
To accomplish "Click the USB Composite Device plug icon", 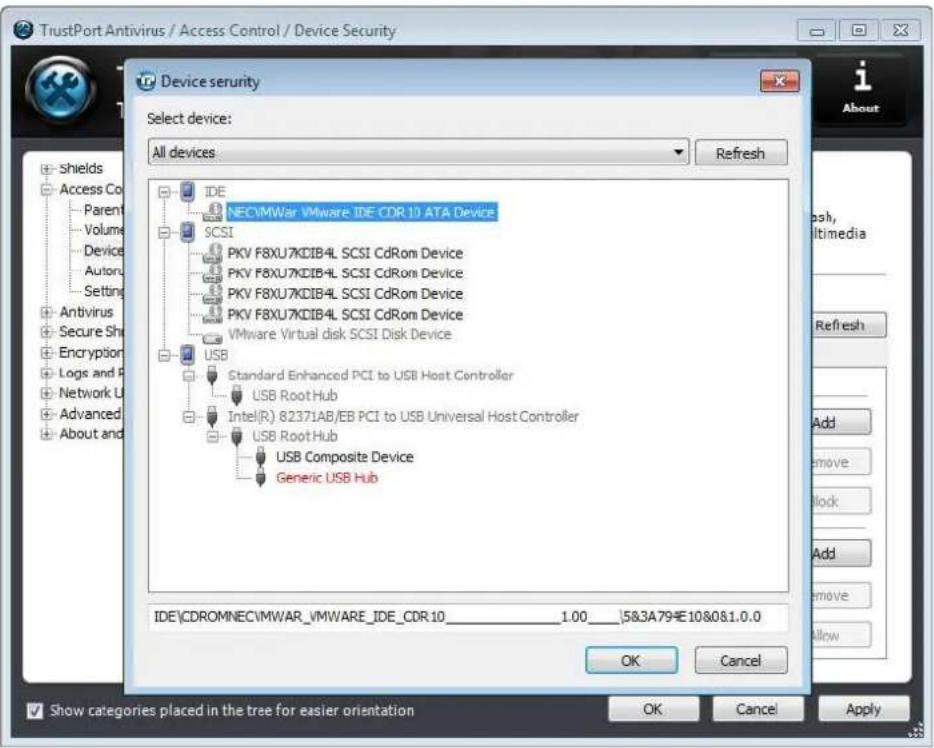I will pyautogui.click(x=260, y=457).
